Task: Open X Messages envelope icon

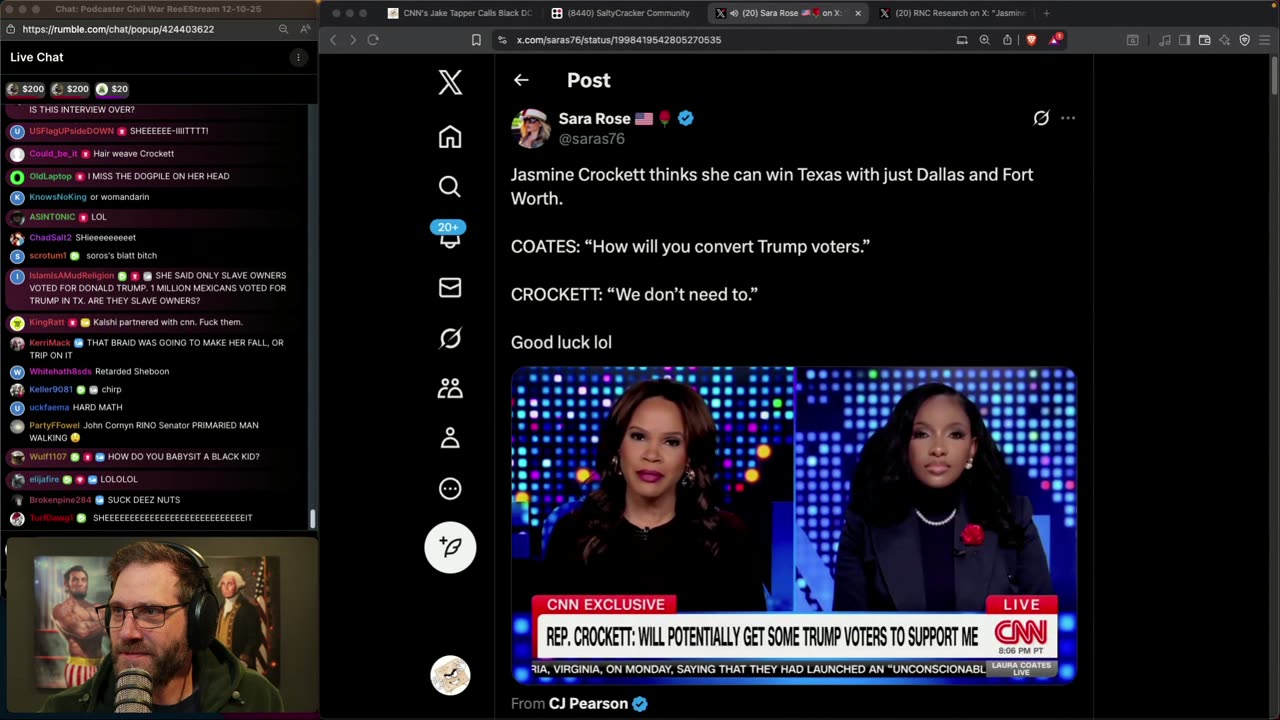Action: coord(450,288)
